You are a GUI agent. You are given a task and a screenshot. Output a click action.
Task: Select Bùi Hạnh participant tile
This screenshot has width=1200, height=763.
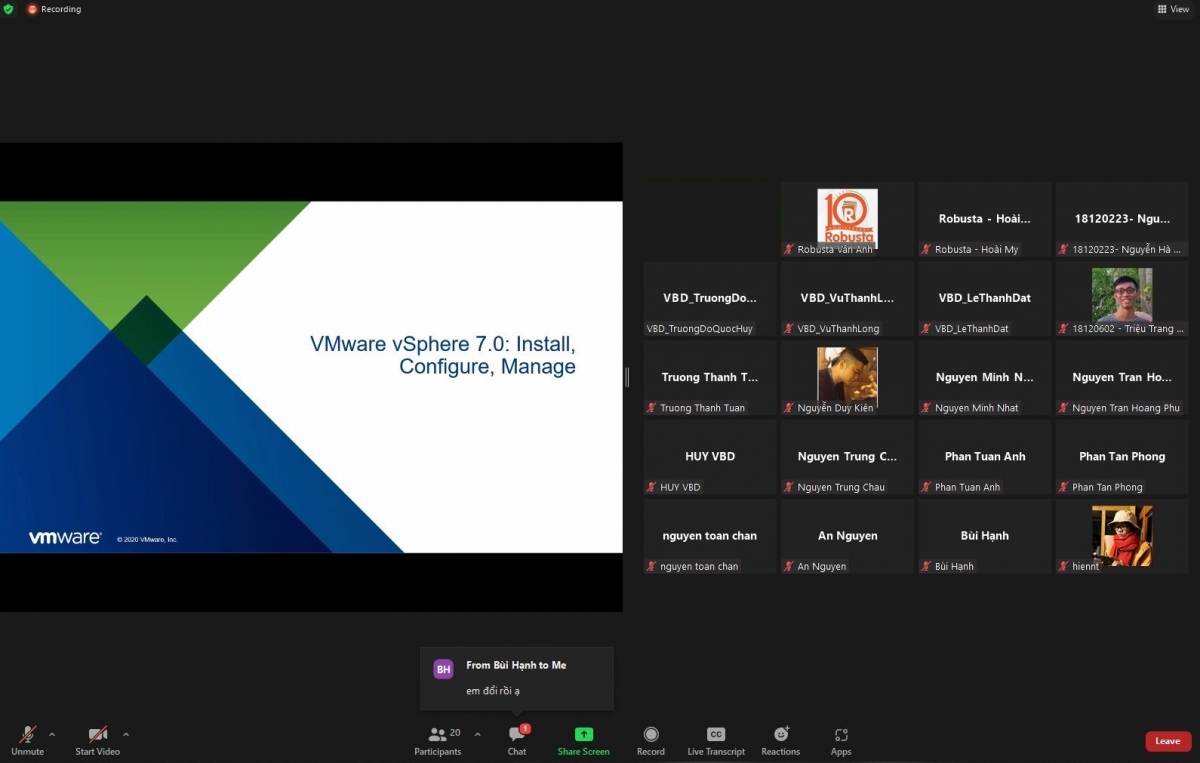tap(985, 535)
